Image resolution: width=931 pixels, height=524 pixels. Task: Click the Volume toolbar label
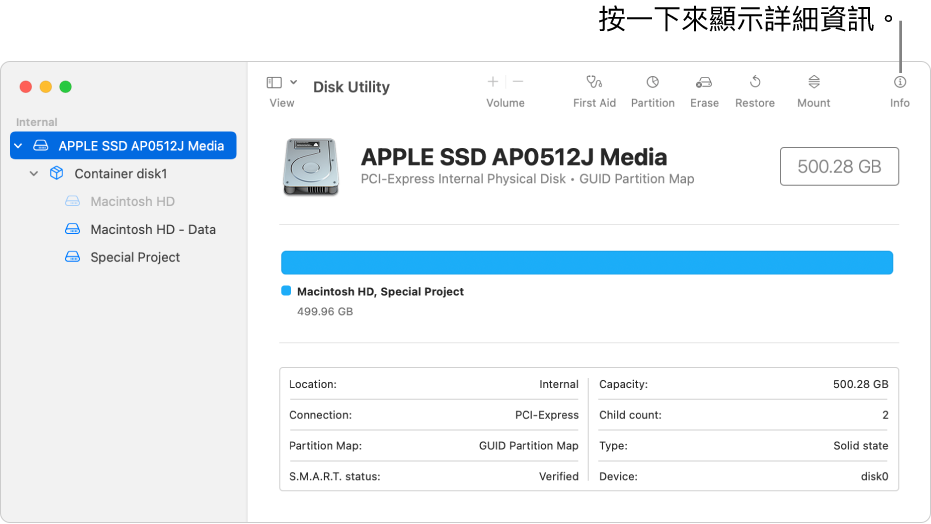pyautogui.click(x=505, y=103)
